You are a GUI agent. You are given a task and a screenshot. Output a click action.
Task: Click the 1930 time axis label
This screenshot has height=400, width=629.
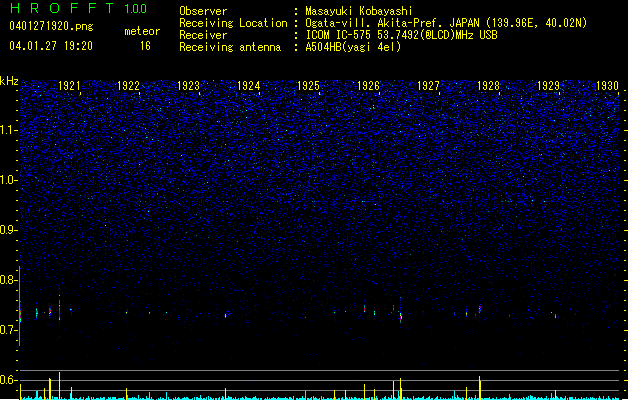coord(607,85)
